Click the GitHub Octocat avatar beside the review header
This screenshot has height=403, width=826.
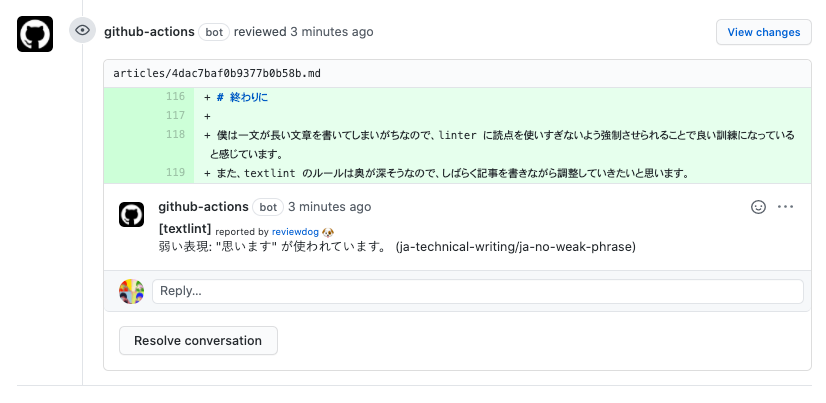(x=35, y=34)
